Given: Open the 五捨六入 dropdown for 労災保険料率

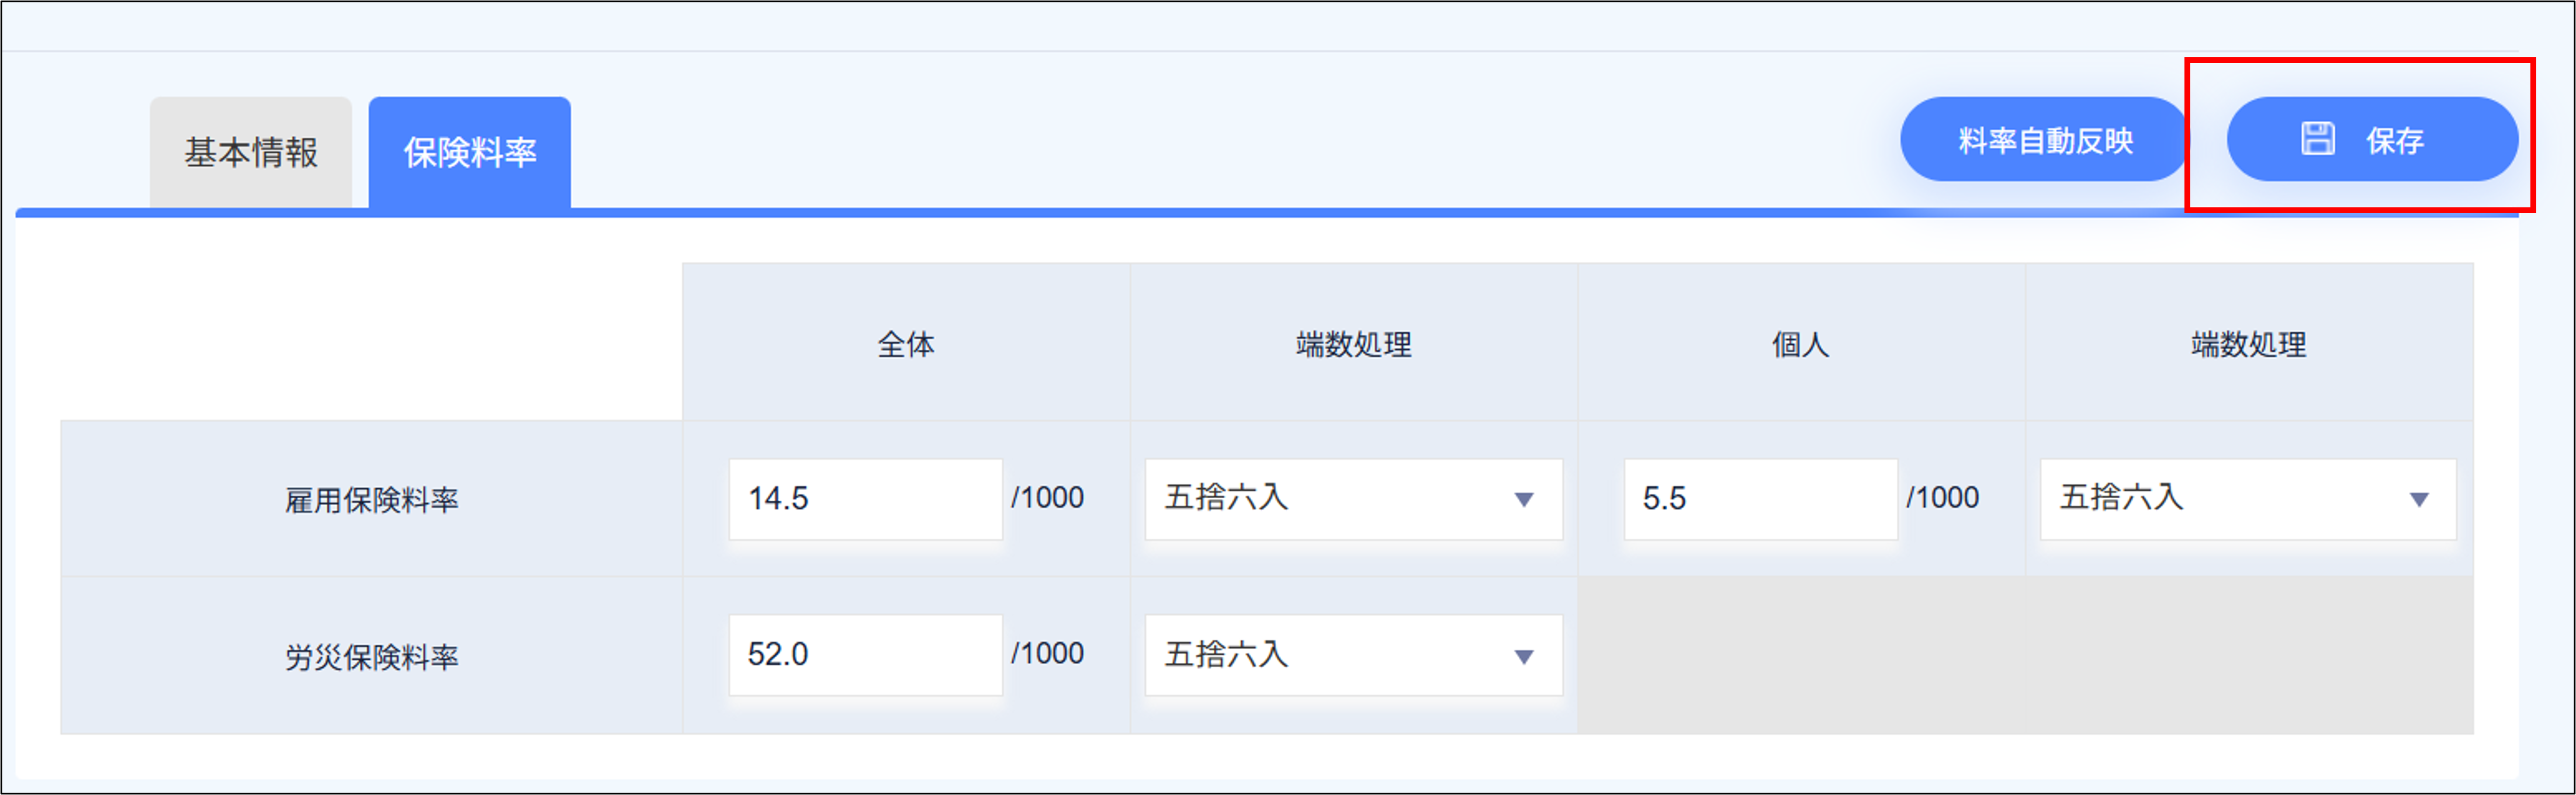Looking at the screenshot, I should tap(1352, 655).
